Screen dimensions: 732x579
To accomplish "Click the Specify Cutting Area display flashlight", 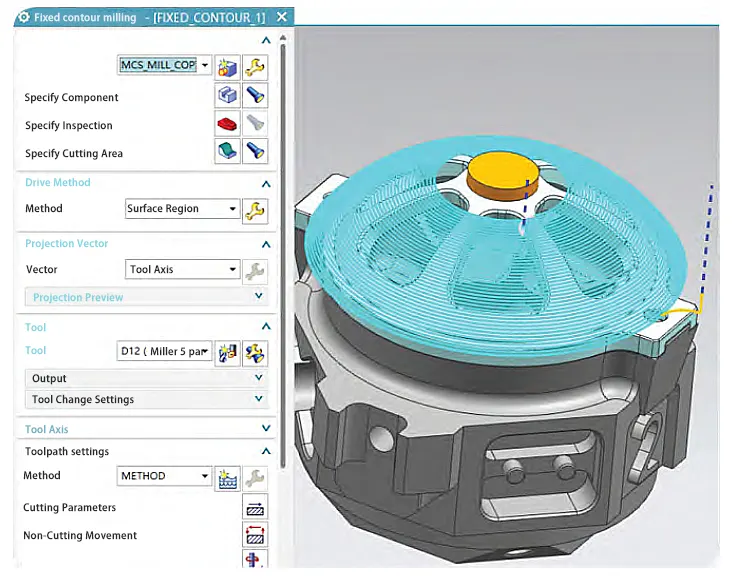I will pyautogui.click(x=255, y=151).
